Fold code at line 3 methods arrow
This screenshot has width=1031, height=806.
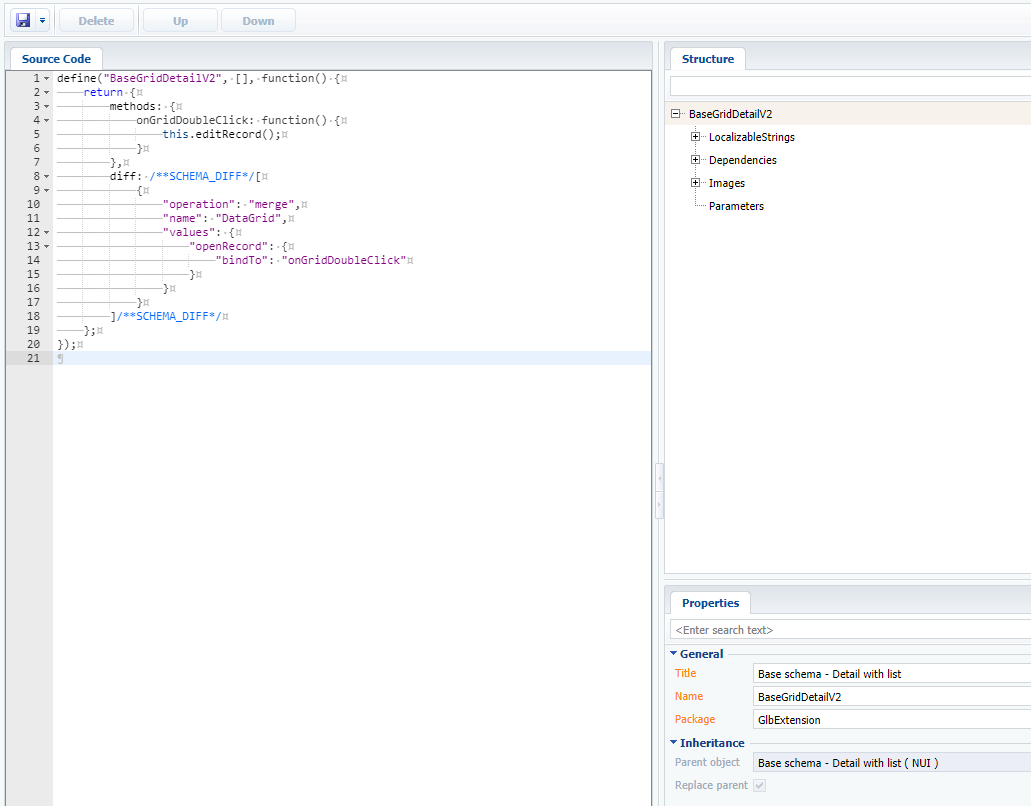47,106
